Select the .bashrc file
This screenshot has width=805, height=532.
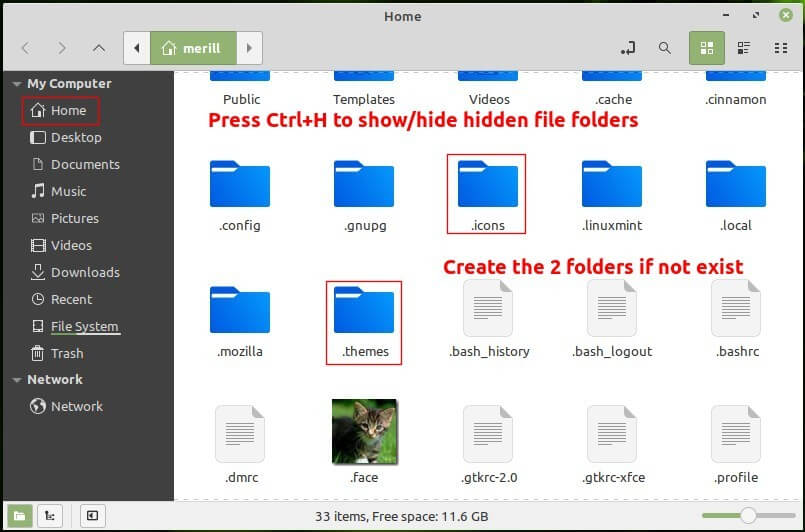pos(736,312)
